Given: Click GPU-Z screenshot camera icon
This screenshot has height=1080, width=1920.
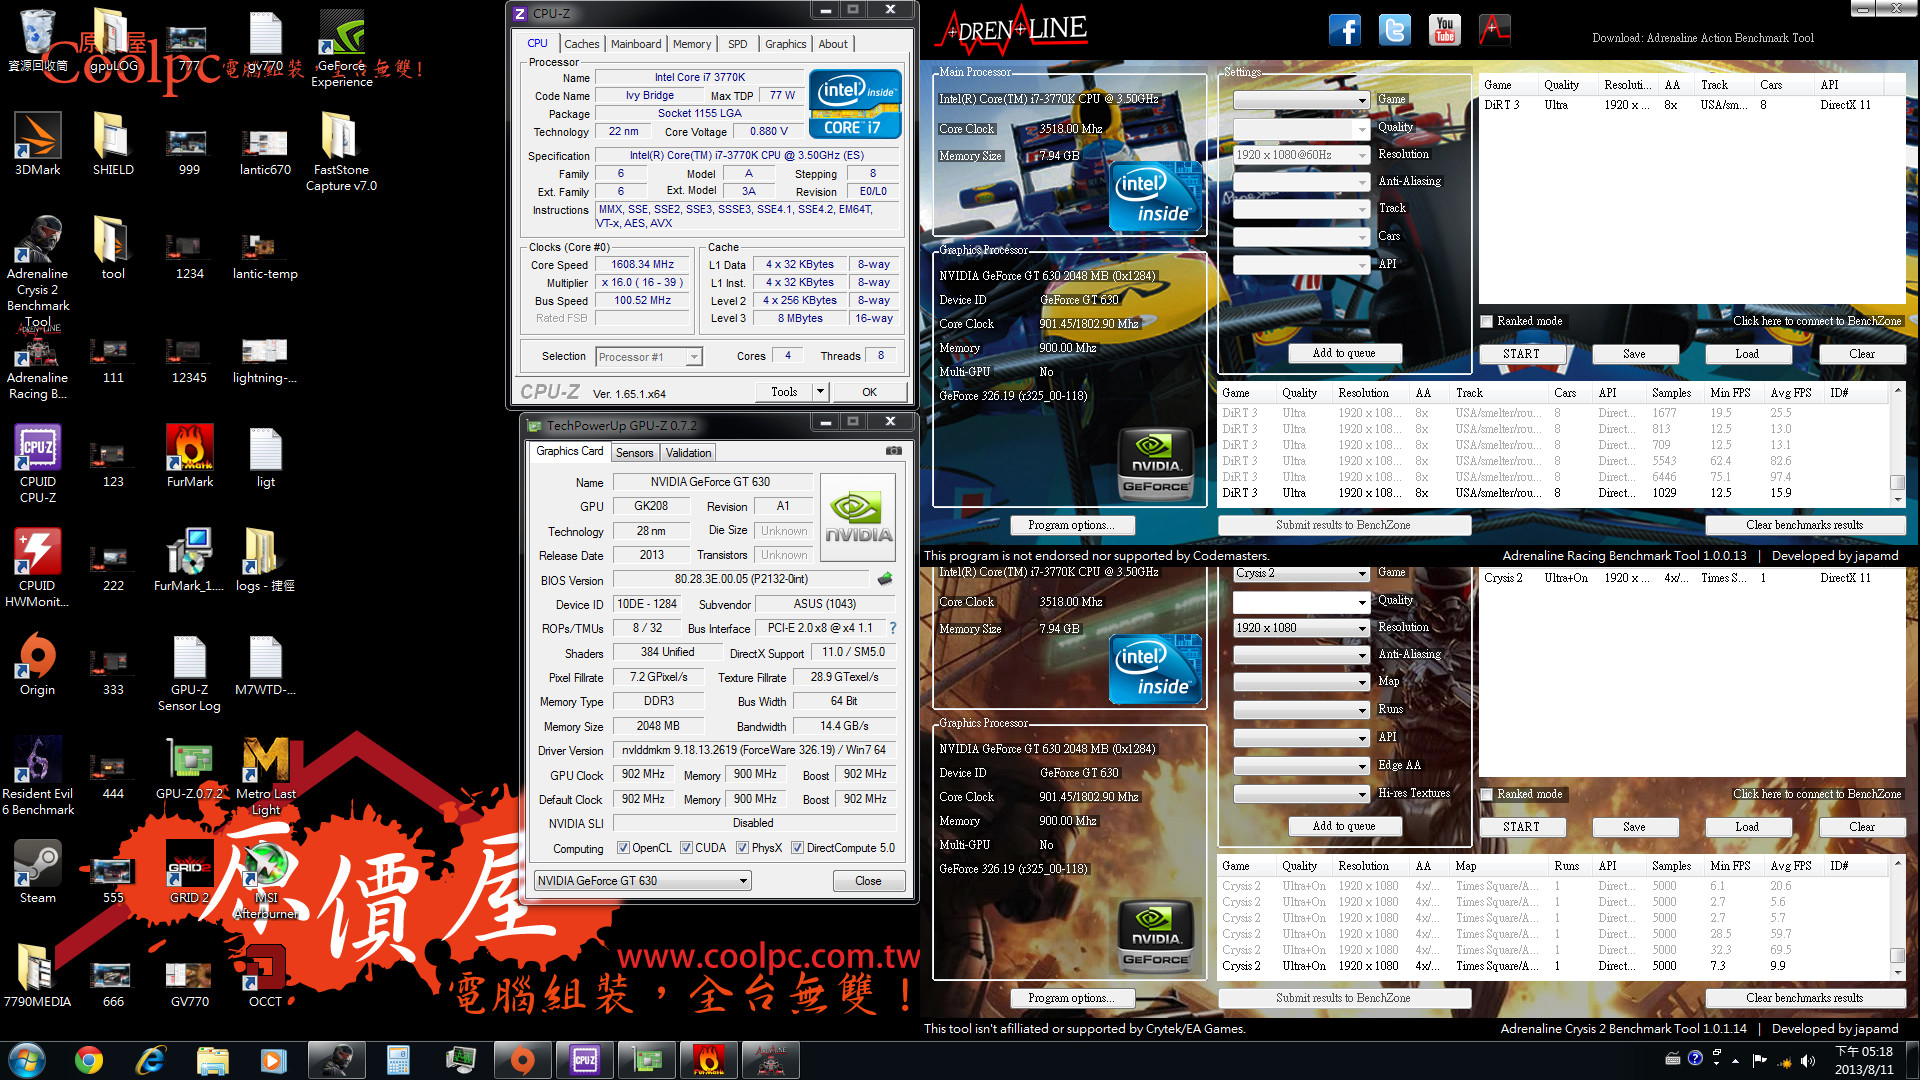Looking at the screenshot, I should click(893, 452).
